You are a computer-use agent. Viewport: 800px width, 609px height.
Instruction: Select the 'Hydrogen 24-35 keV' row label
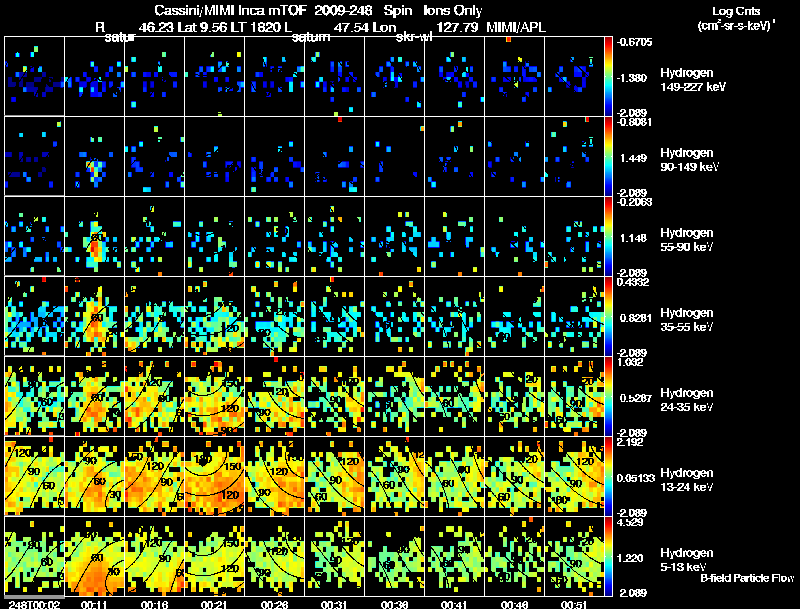tap(687, 400)
